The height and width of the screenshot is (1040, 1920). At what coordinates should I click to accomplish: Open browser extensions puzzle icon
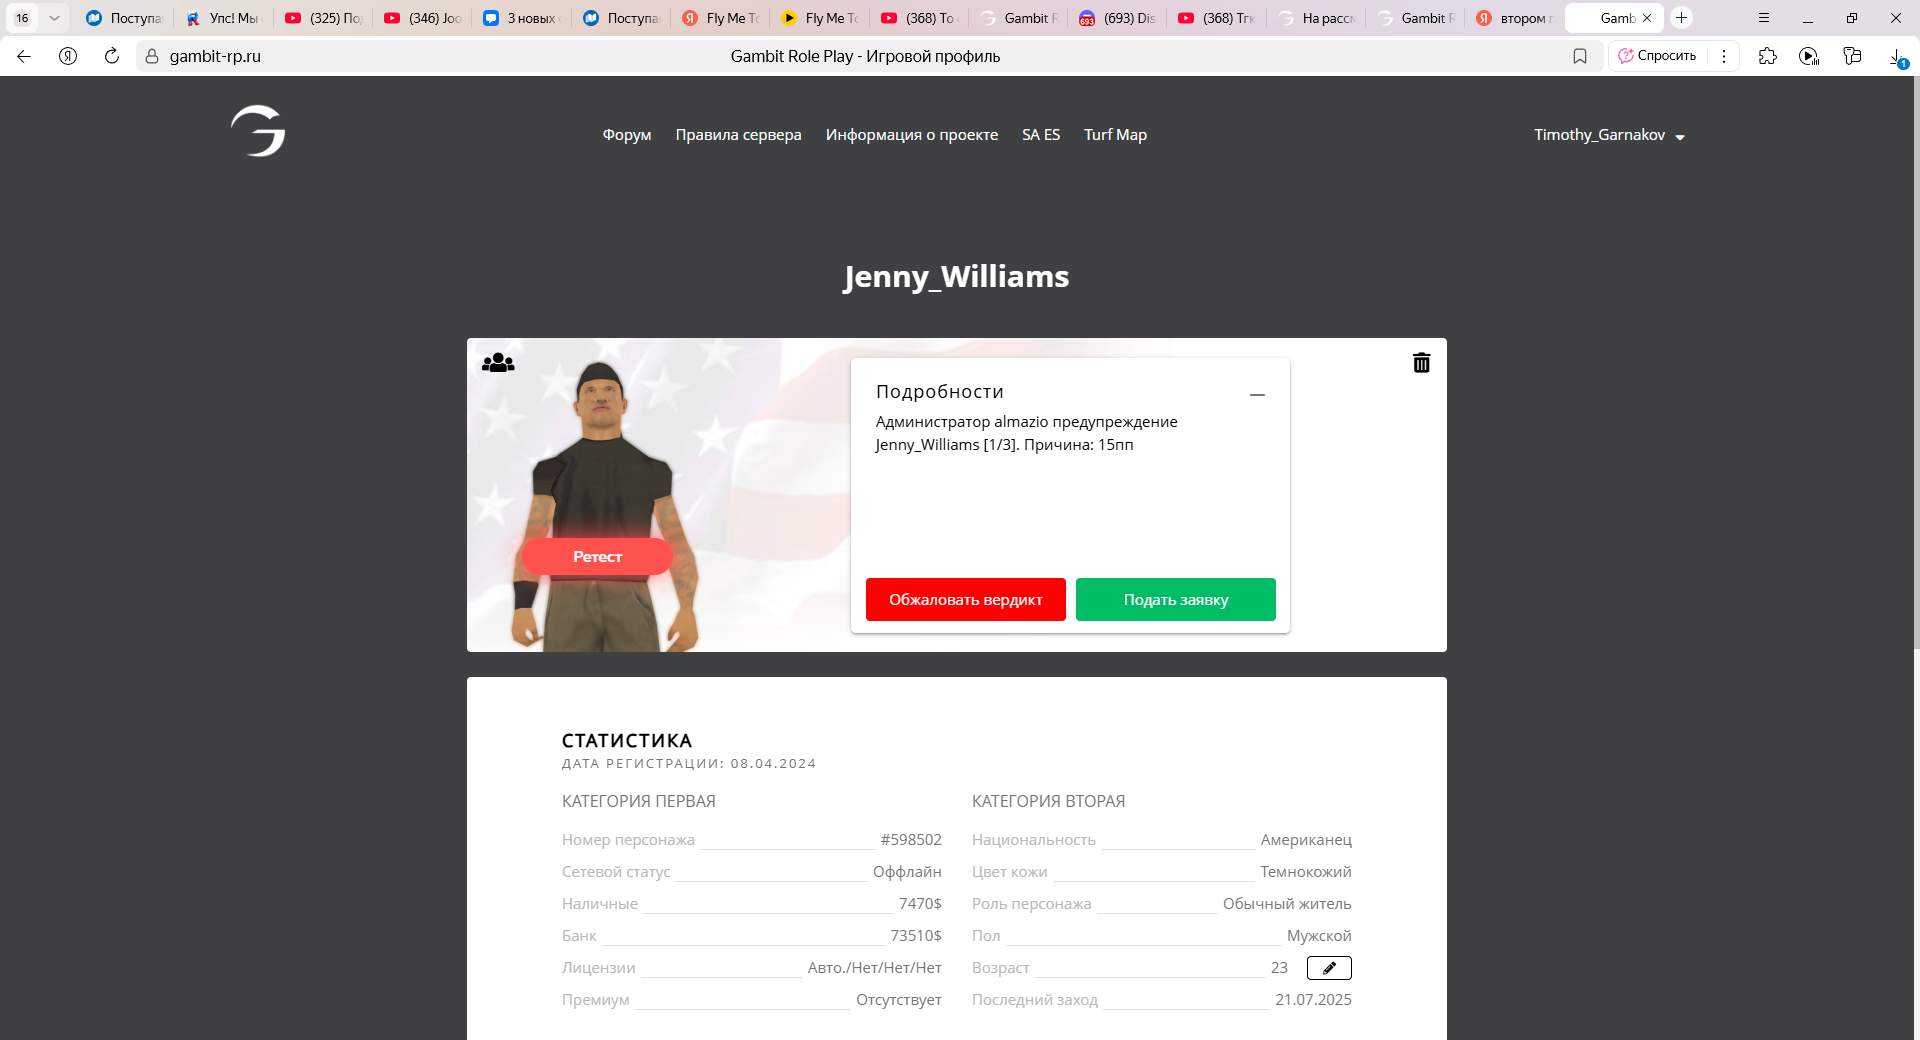pos(1767,56)
